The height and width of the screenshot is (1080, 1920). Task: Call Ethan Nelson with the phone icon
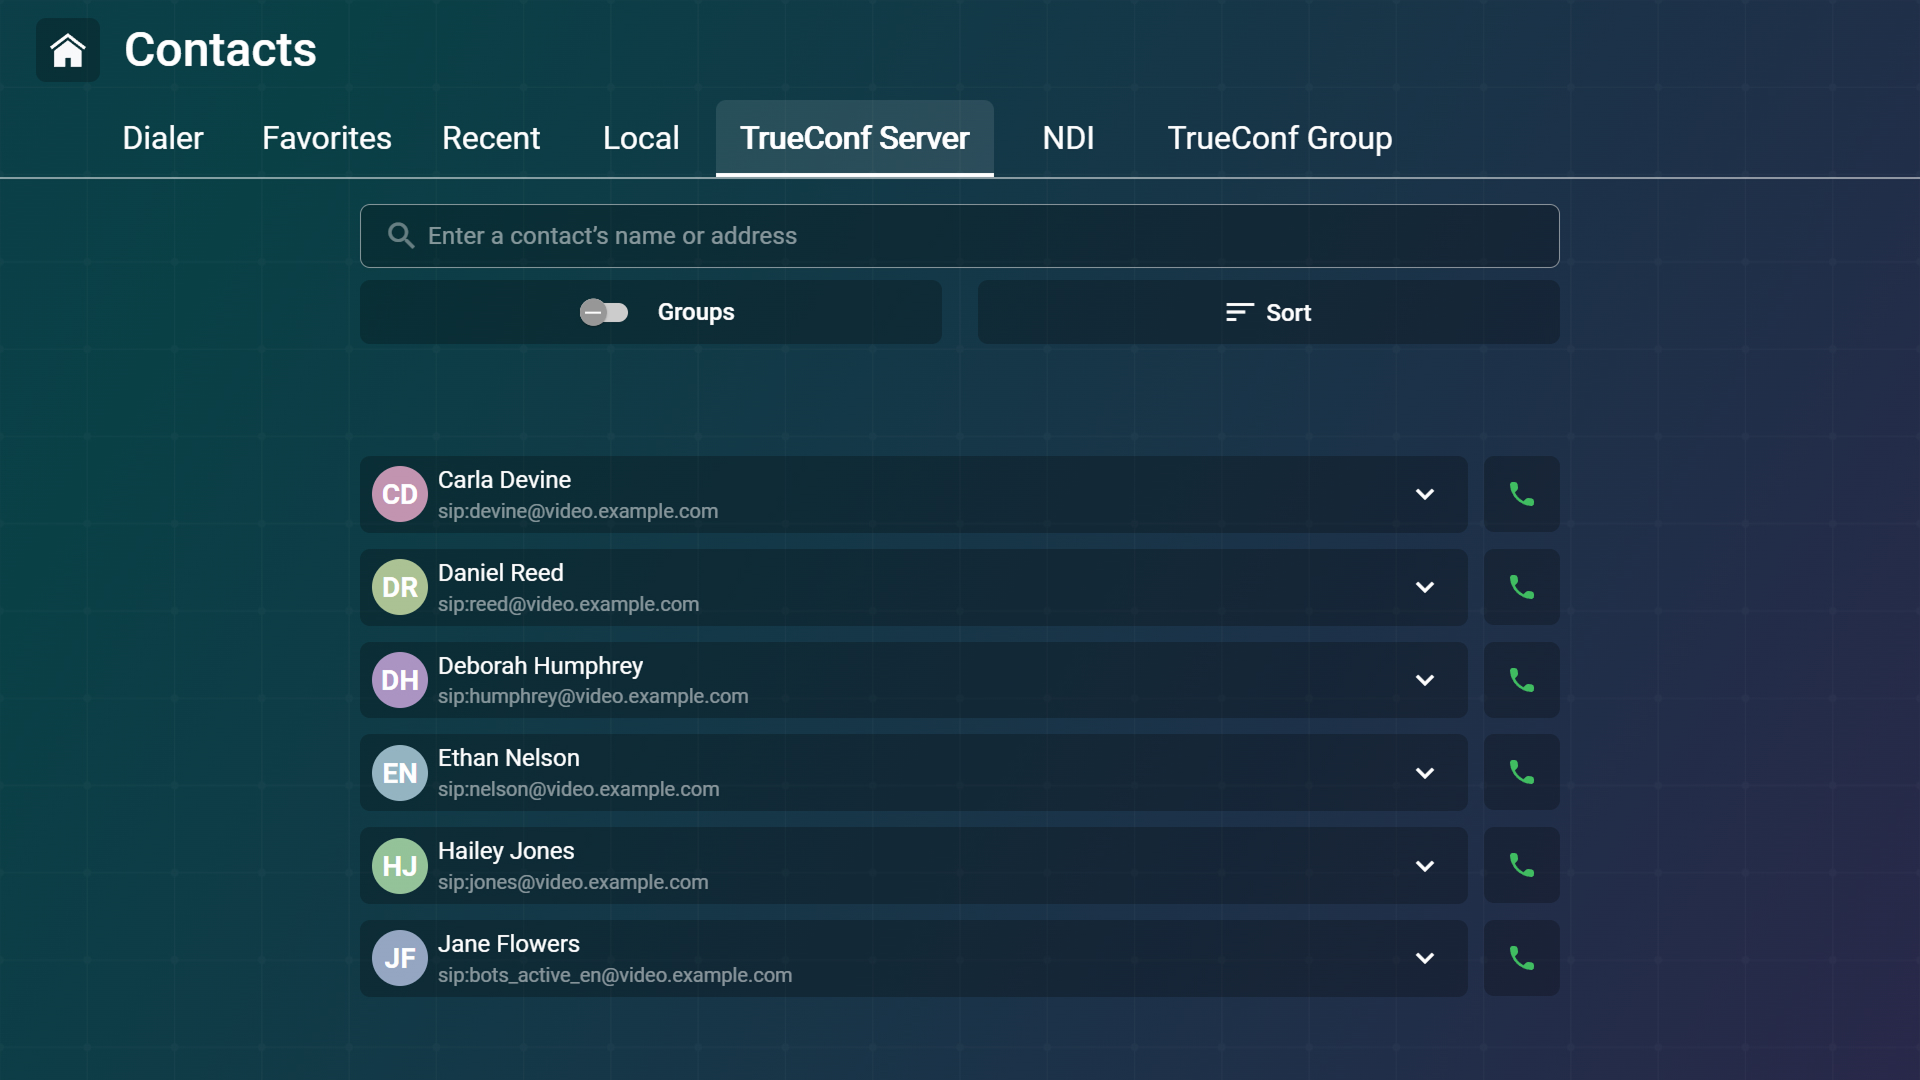tap(1521, 772)
